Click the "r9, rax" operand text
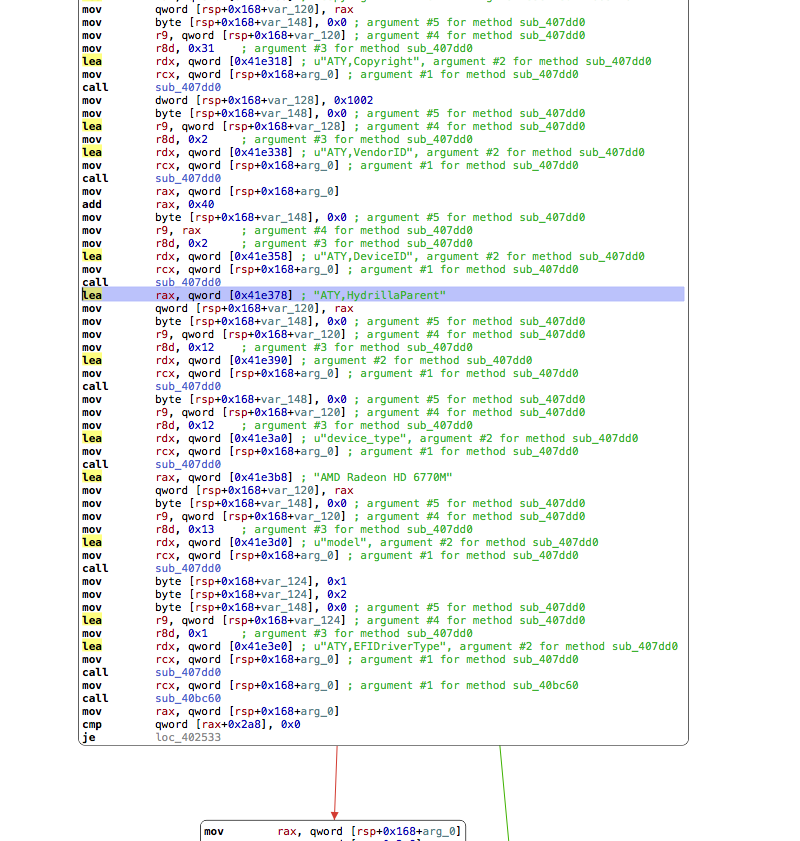800x841 pixels. [x=178, y=231]
